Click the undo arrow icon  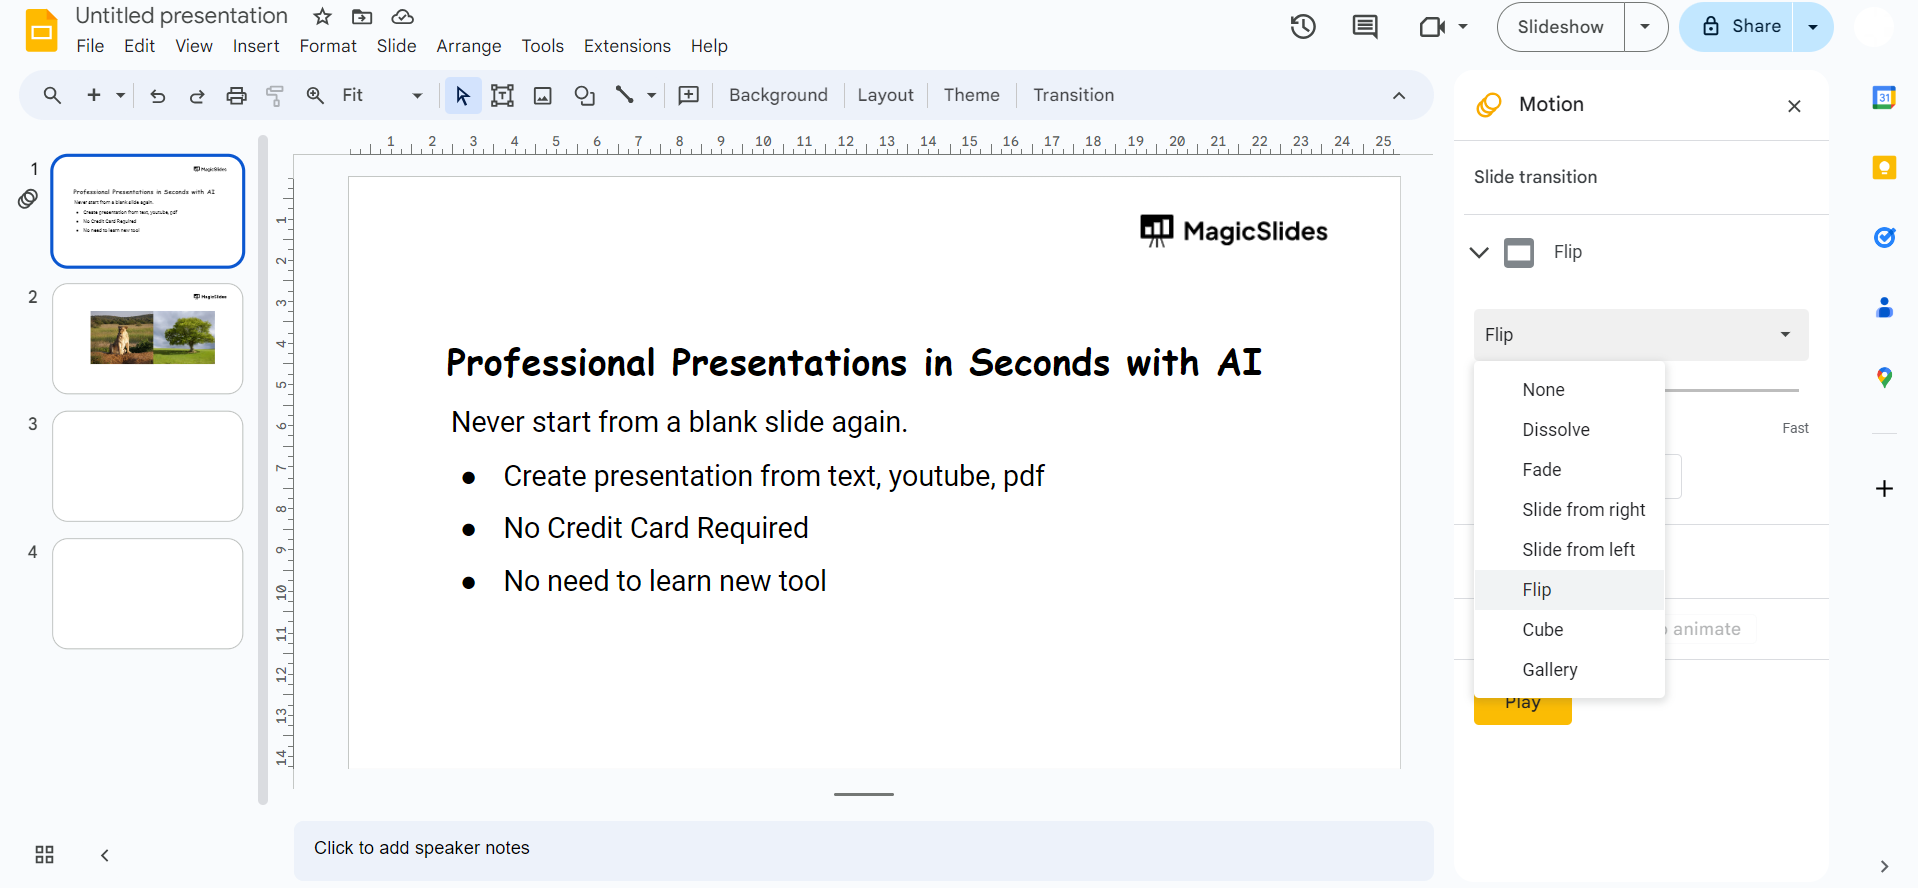tap(157, 96)
